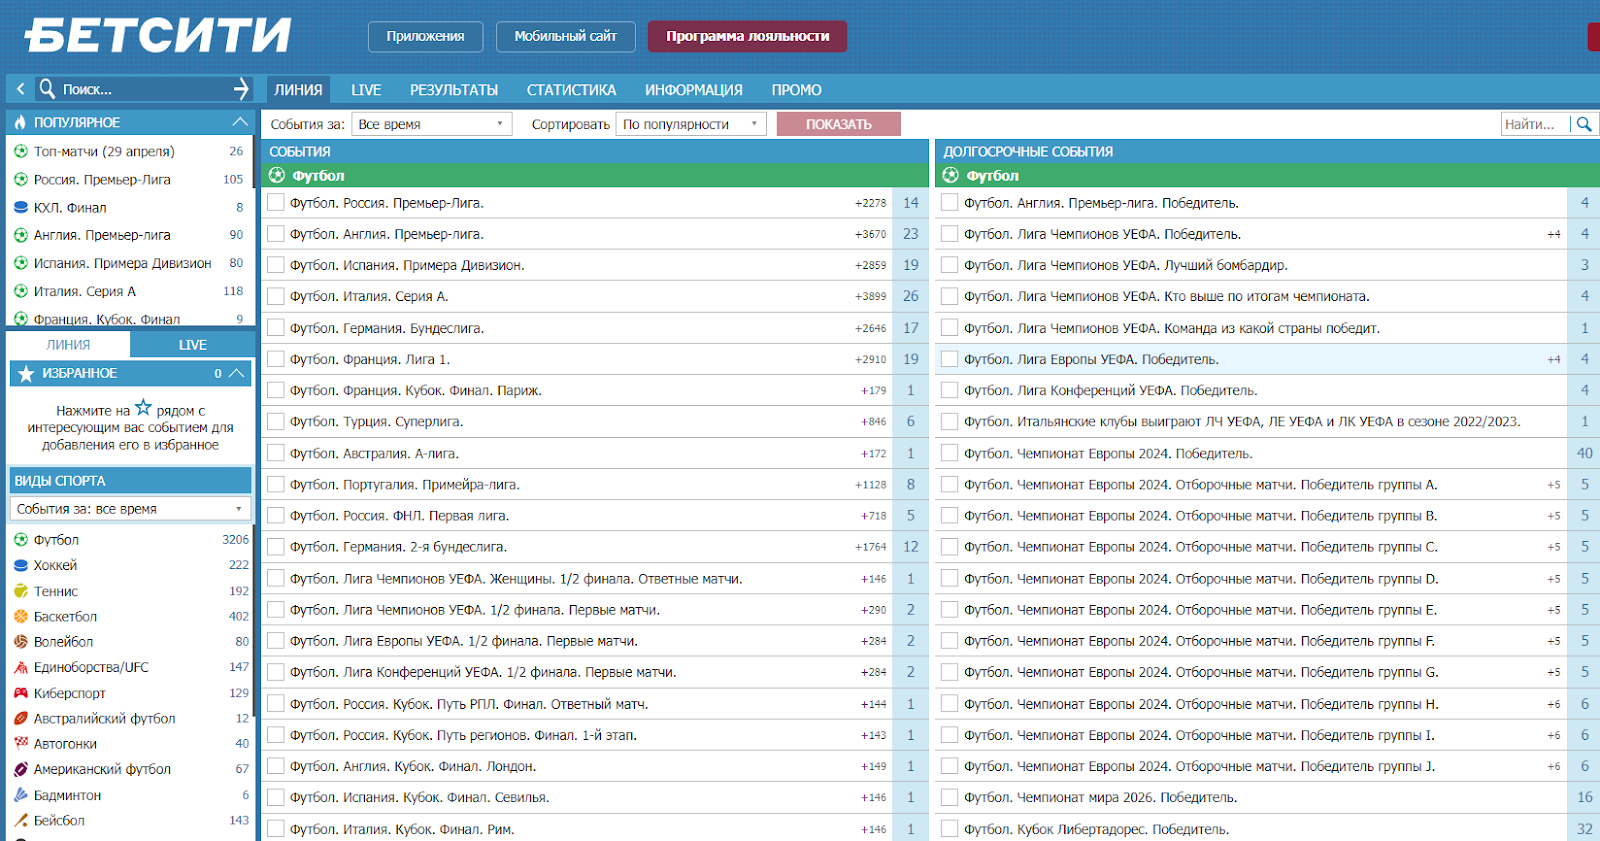Open the Англия. Премьер-лига sidebar link
1600x841 pixels.
point(102,235)
